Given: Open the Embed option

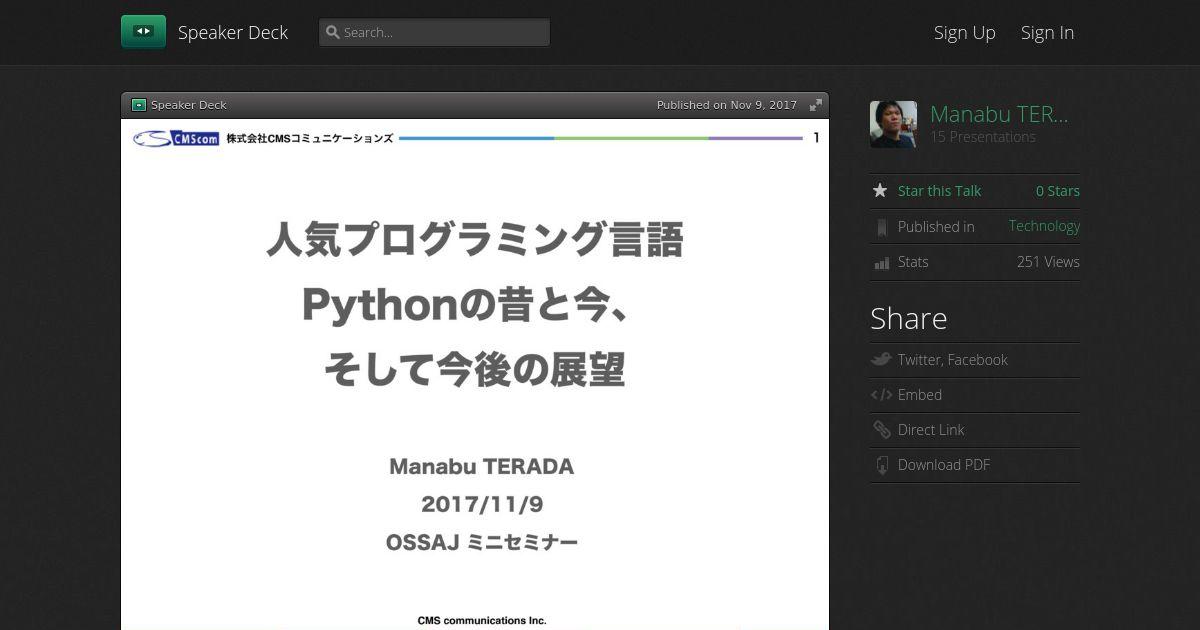Looking at the screenshot, I should [920, 395].
